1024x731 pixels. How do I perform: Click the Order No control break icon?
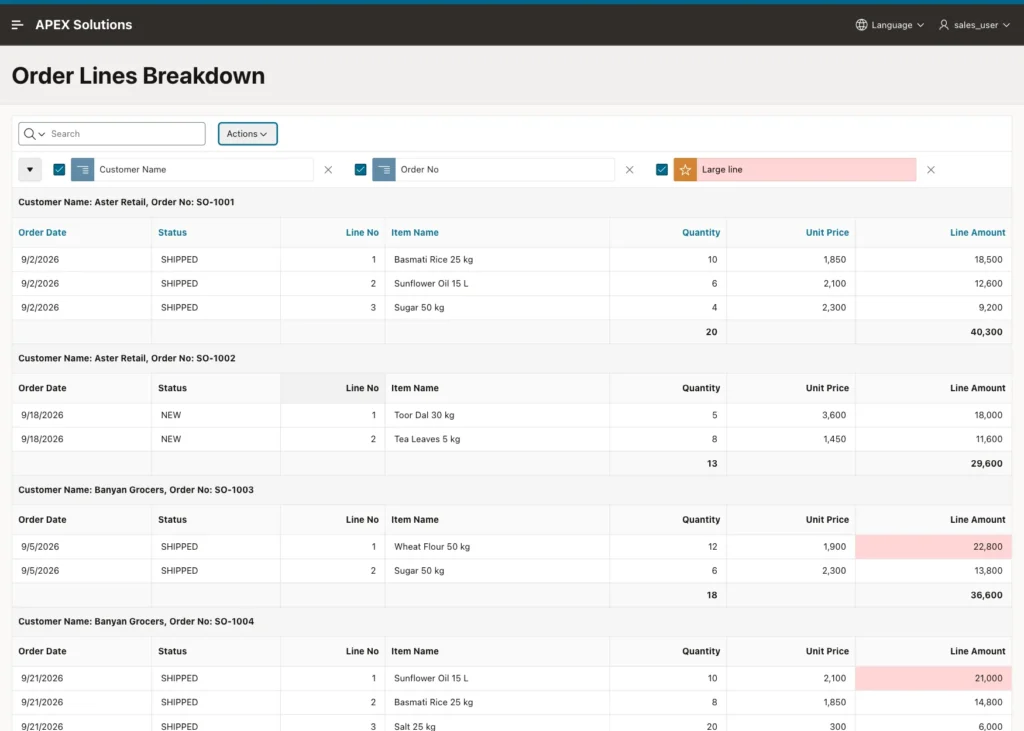pos(384,170)
